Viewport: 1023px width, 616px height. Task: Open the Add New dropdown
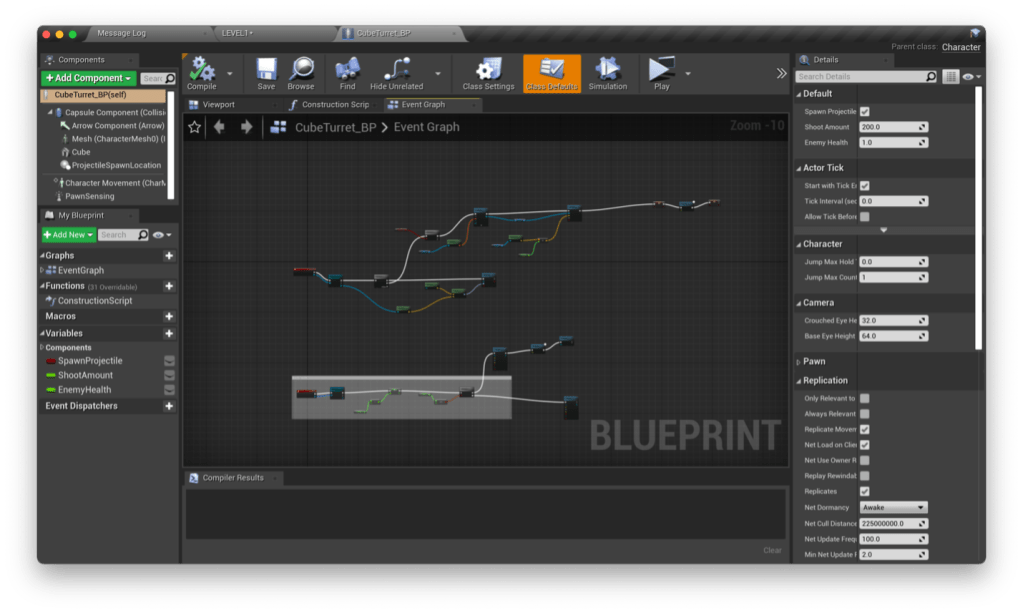click(69, 235)
